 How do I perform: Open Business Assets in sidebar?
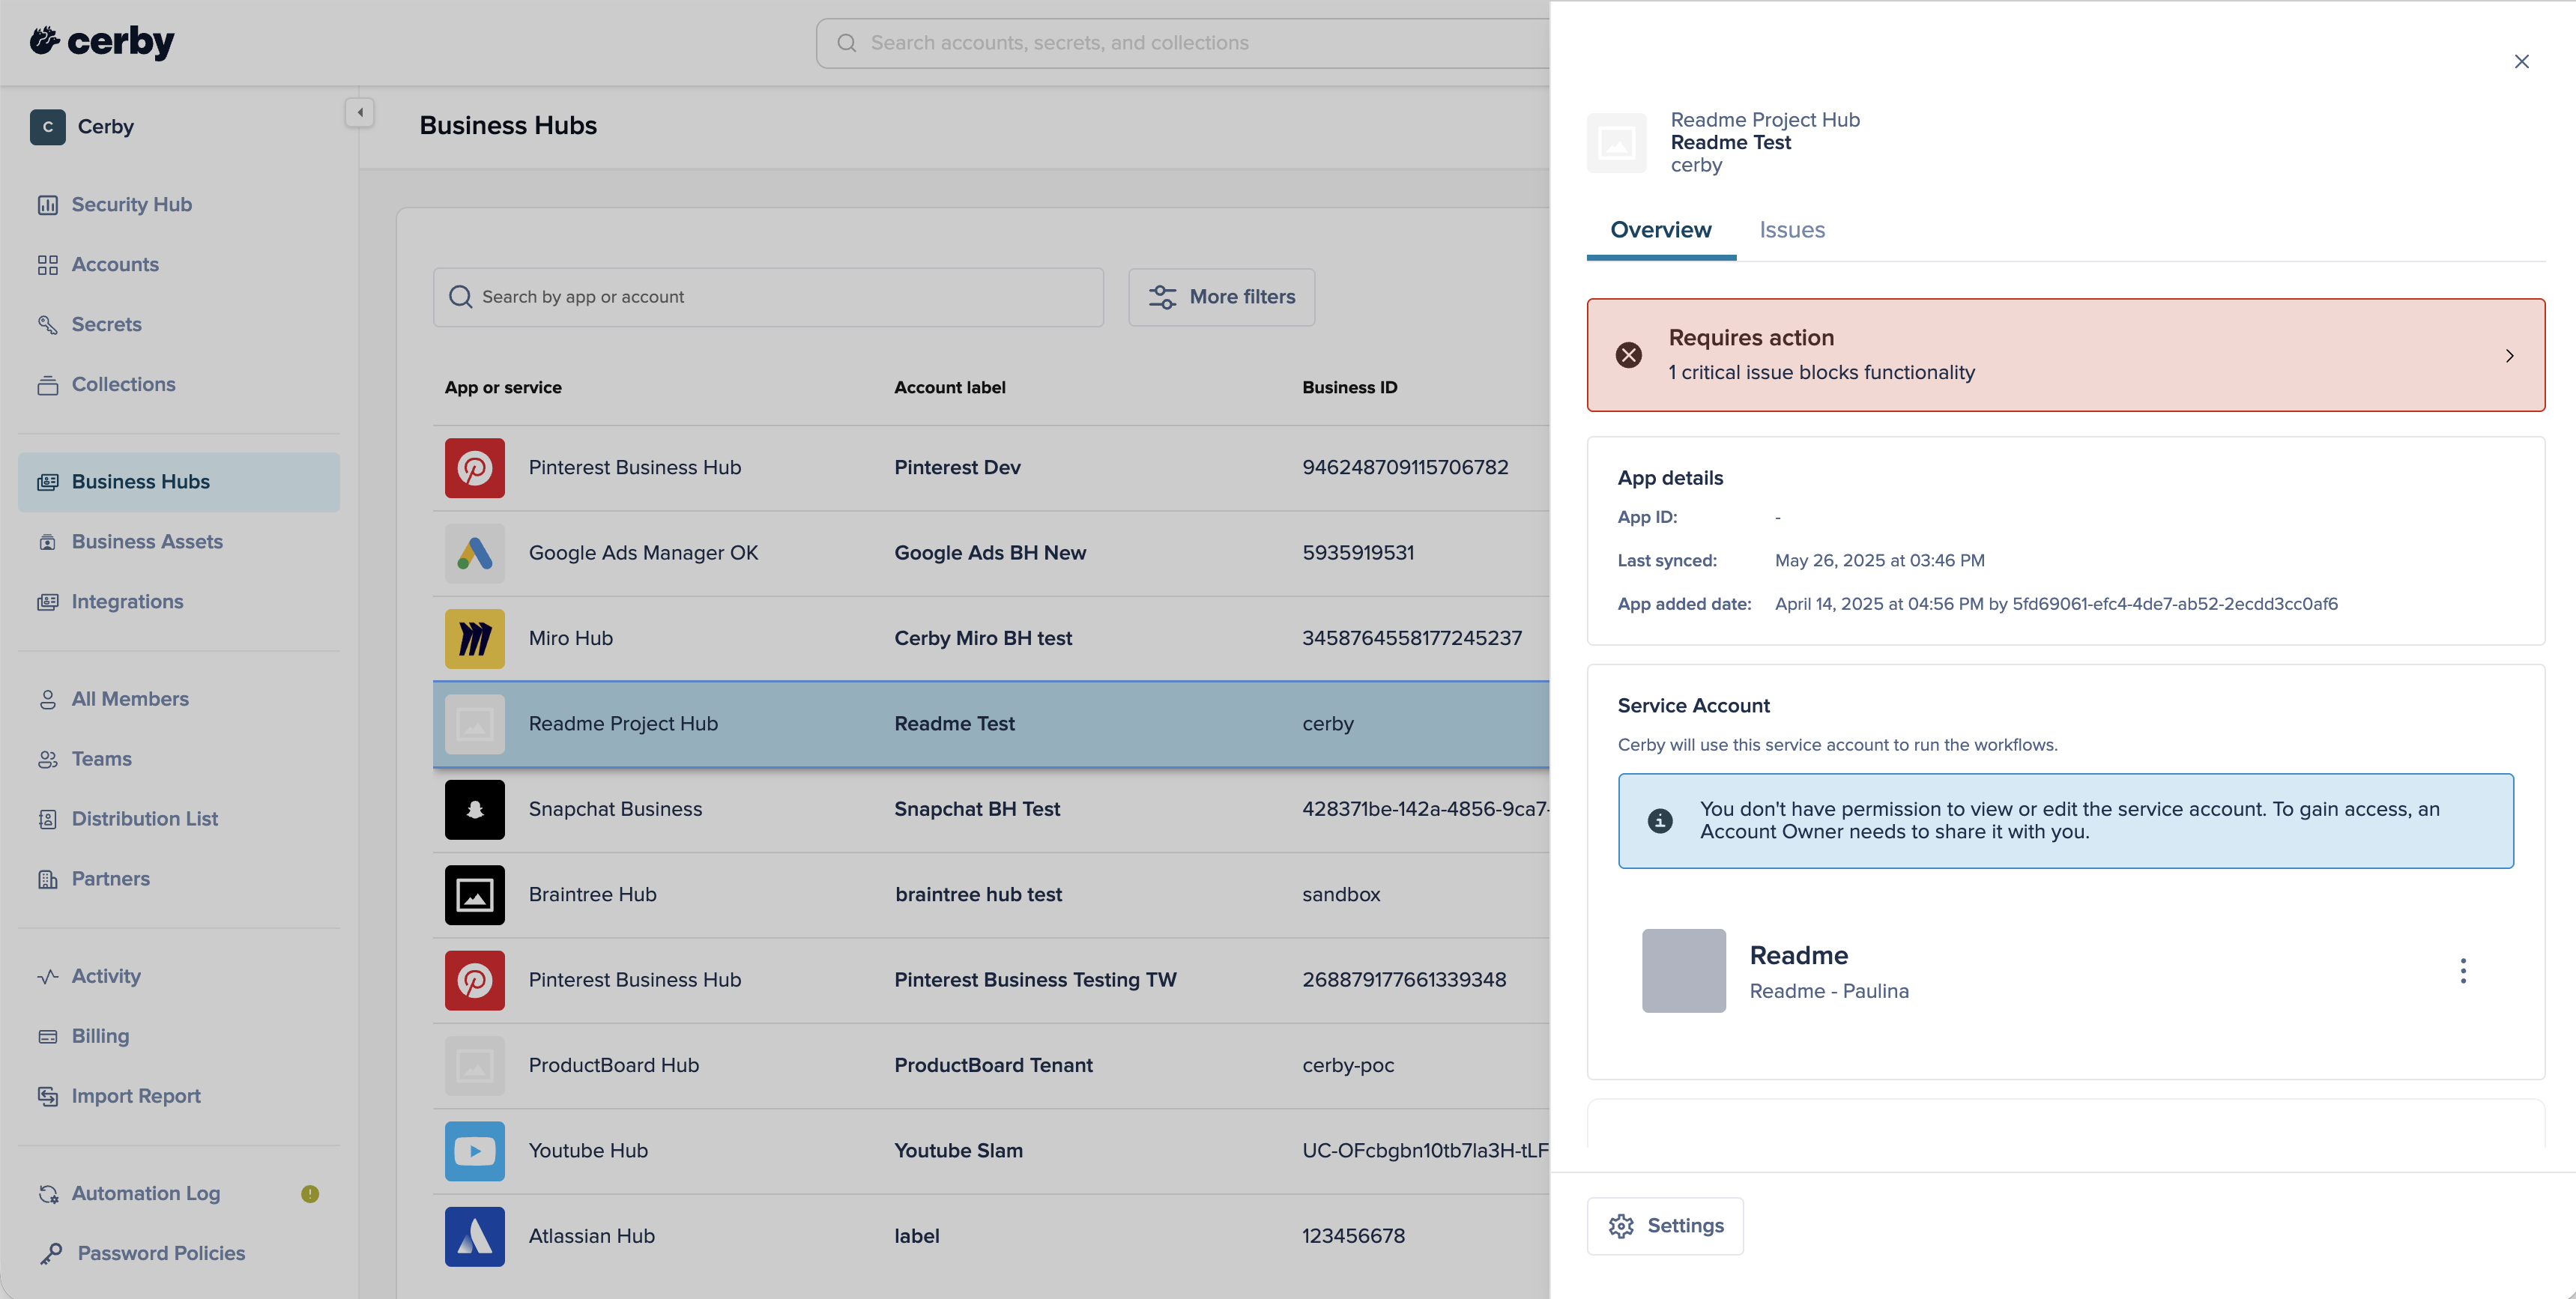point(147,541)
